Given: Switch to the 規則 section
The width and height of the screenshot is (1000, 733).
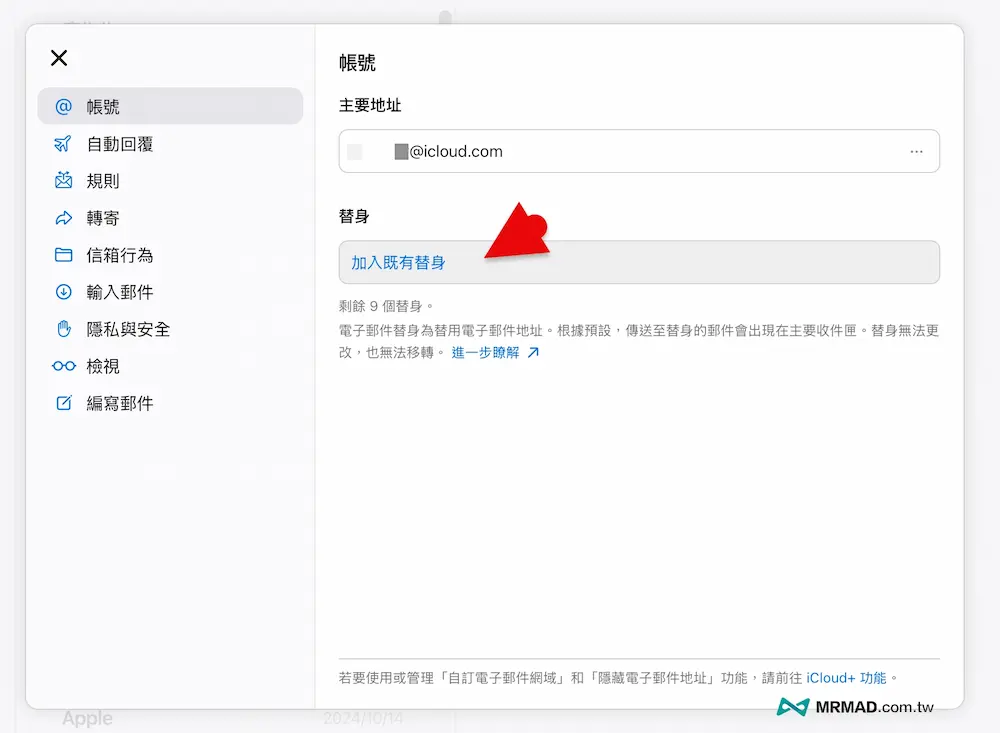Looking at the screenshot, I should pos(170,181).
